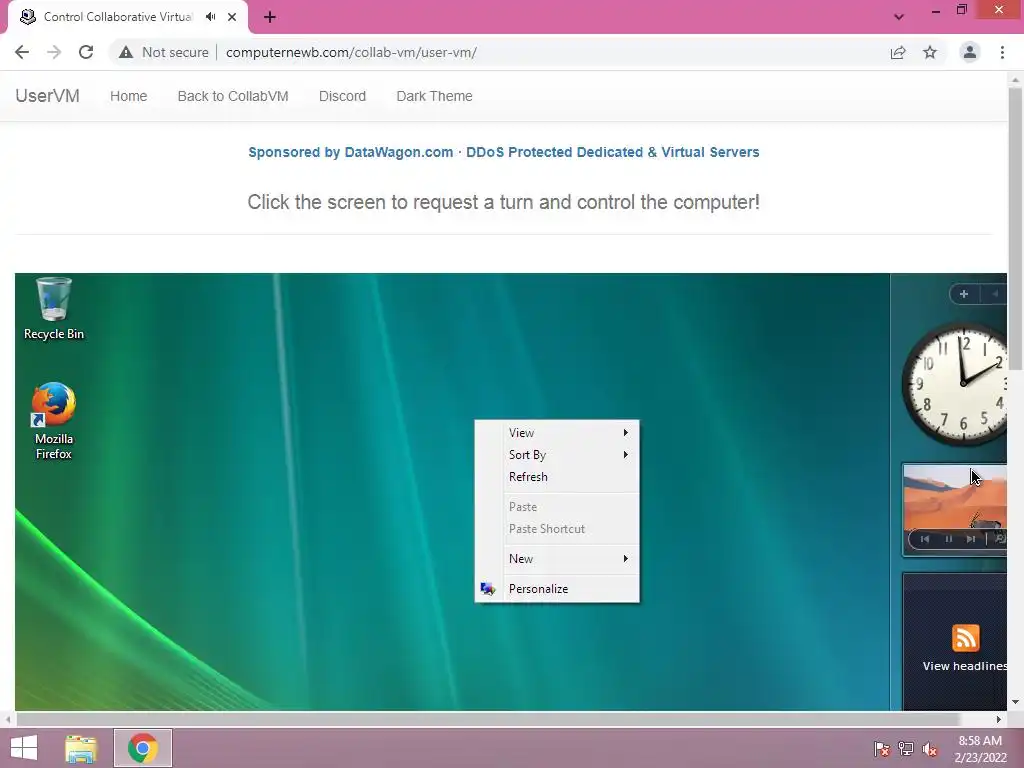Click the muted volume tray icon

click(930, 749)
